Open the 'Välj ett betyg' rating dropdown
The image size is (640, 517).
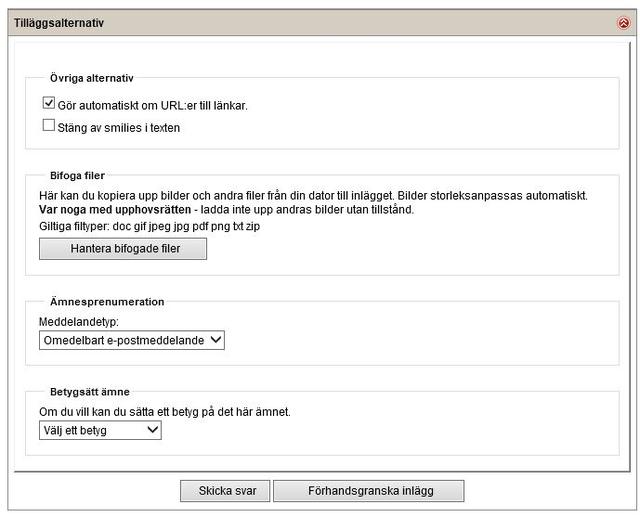pos(100,430)
